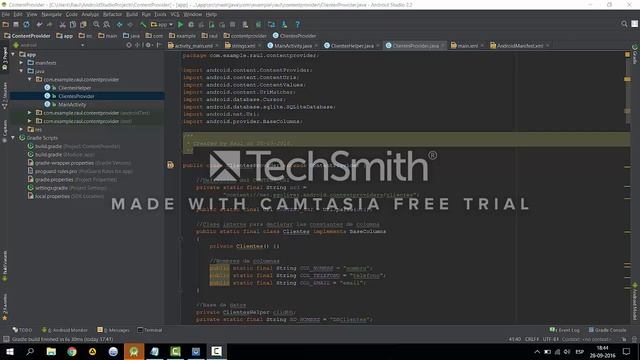Collapse the app module tree node
Screen dimensions: 640x360
(x=13, y=54)
